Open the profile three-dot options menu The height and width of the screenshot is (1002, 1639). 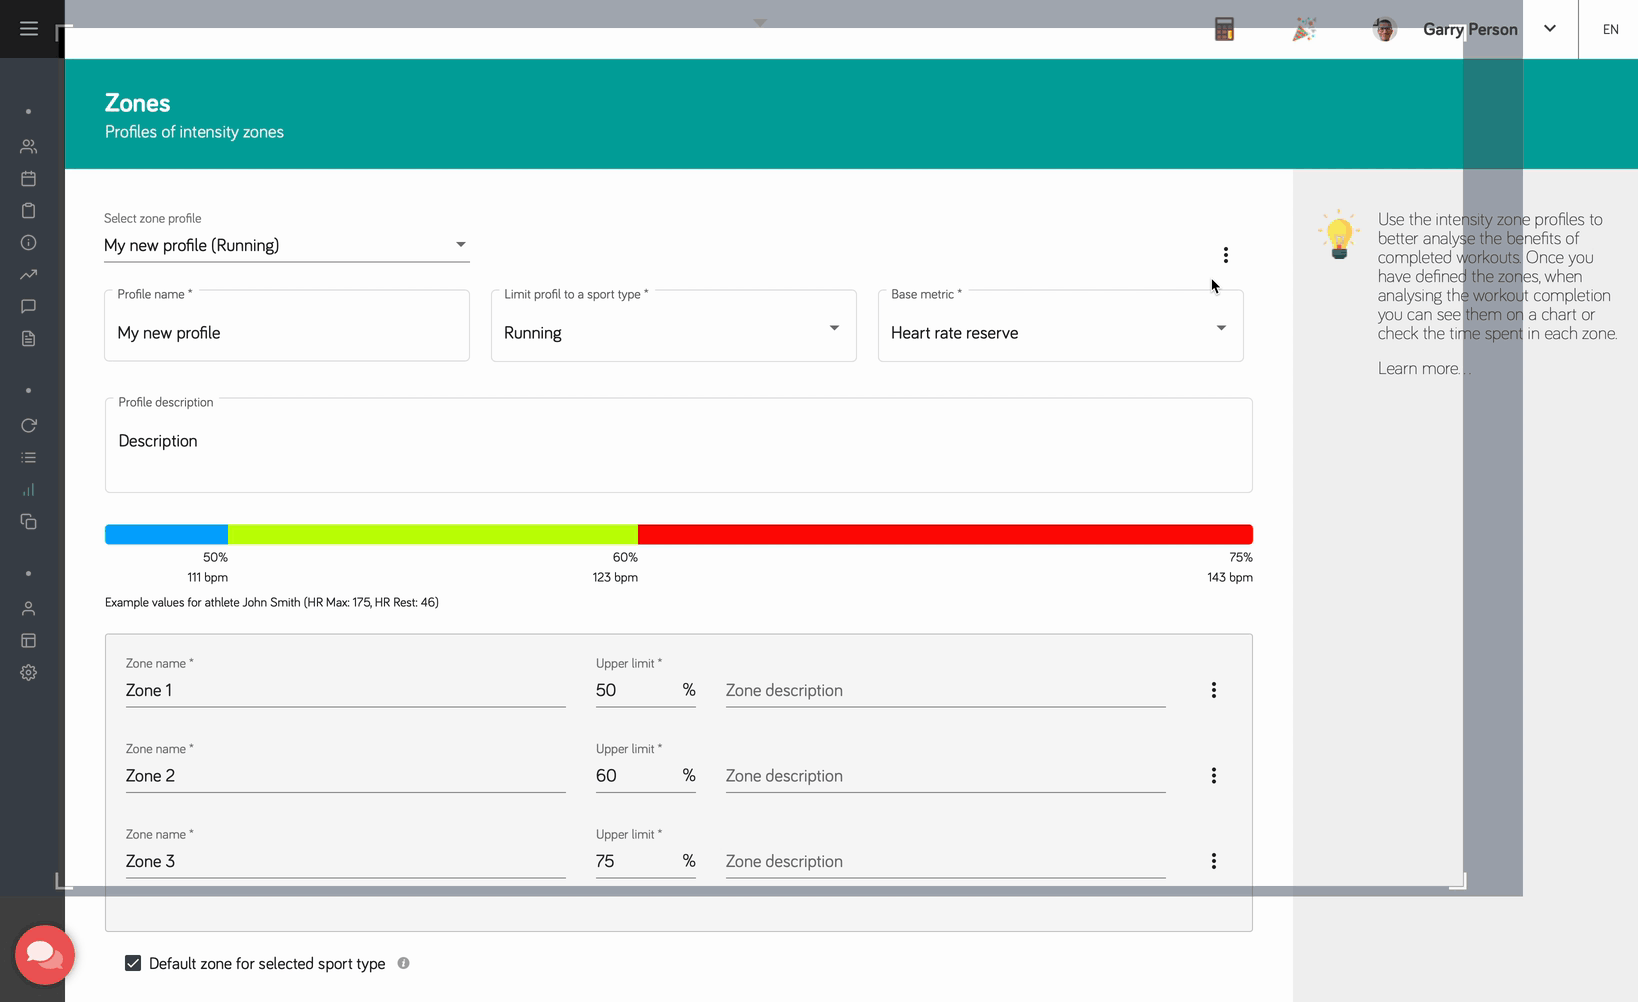1225,255
